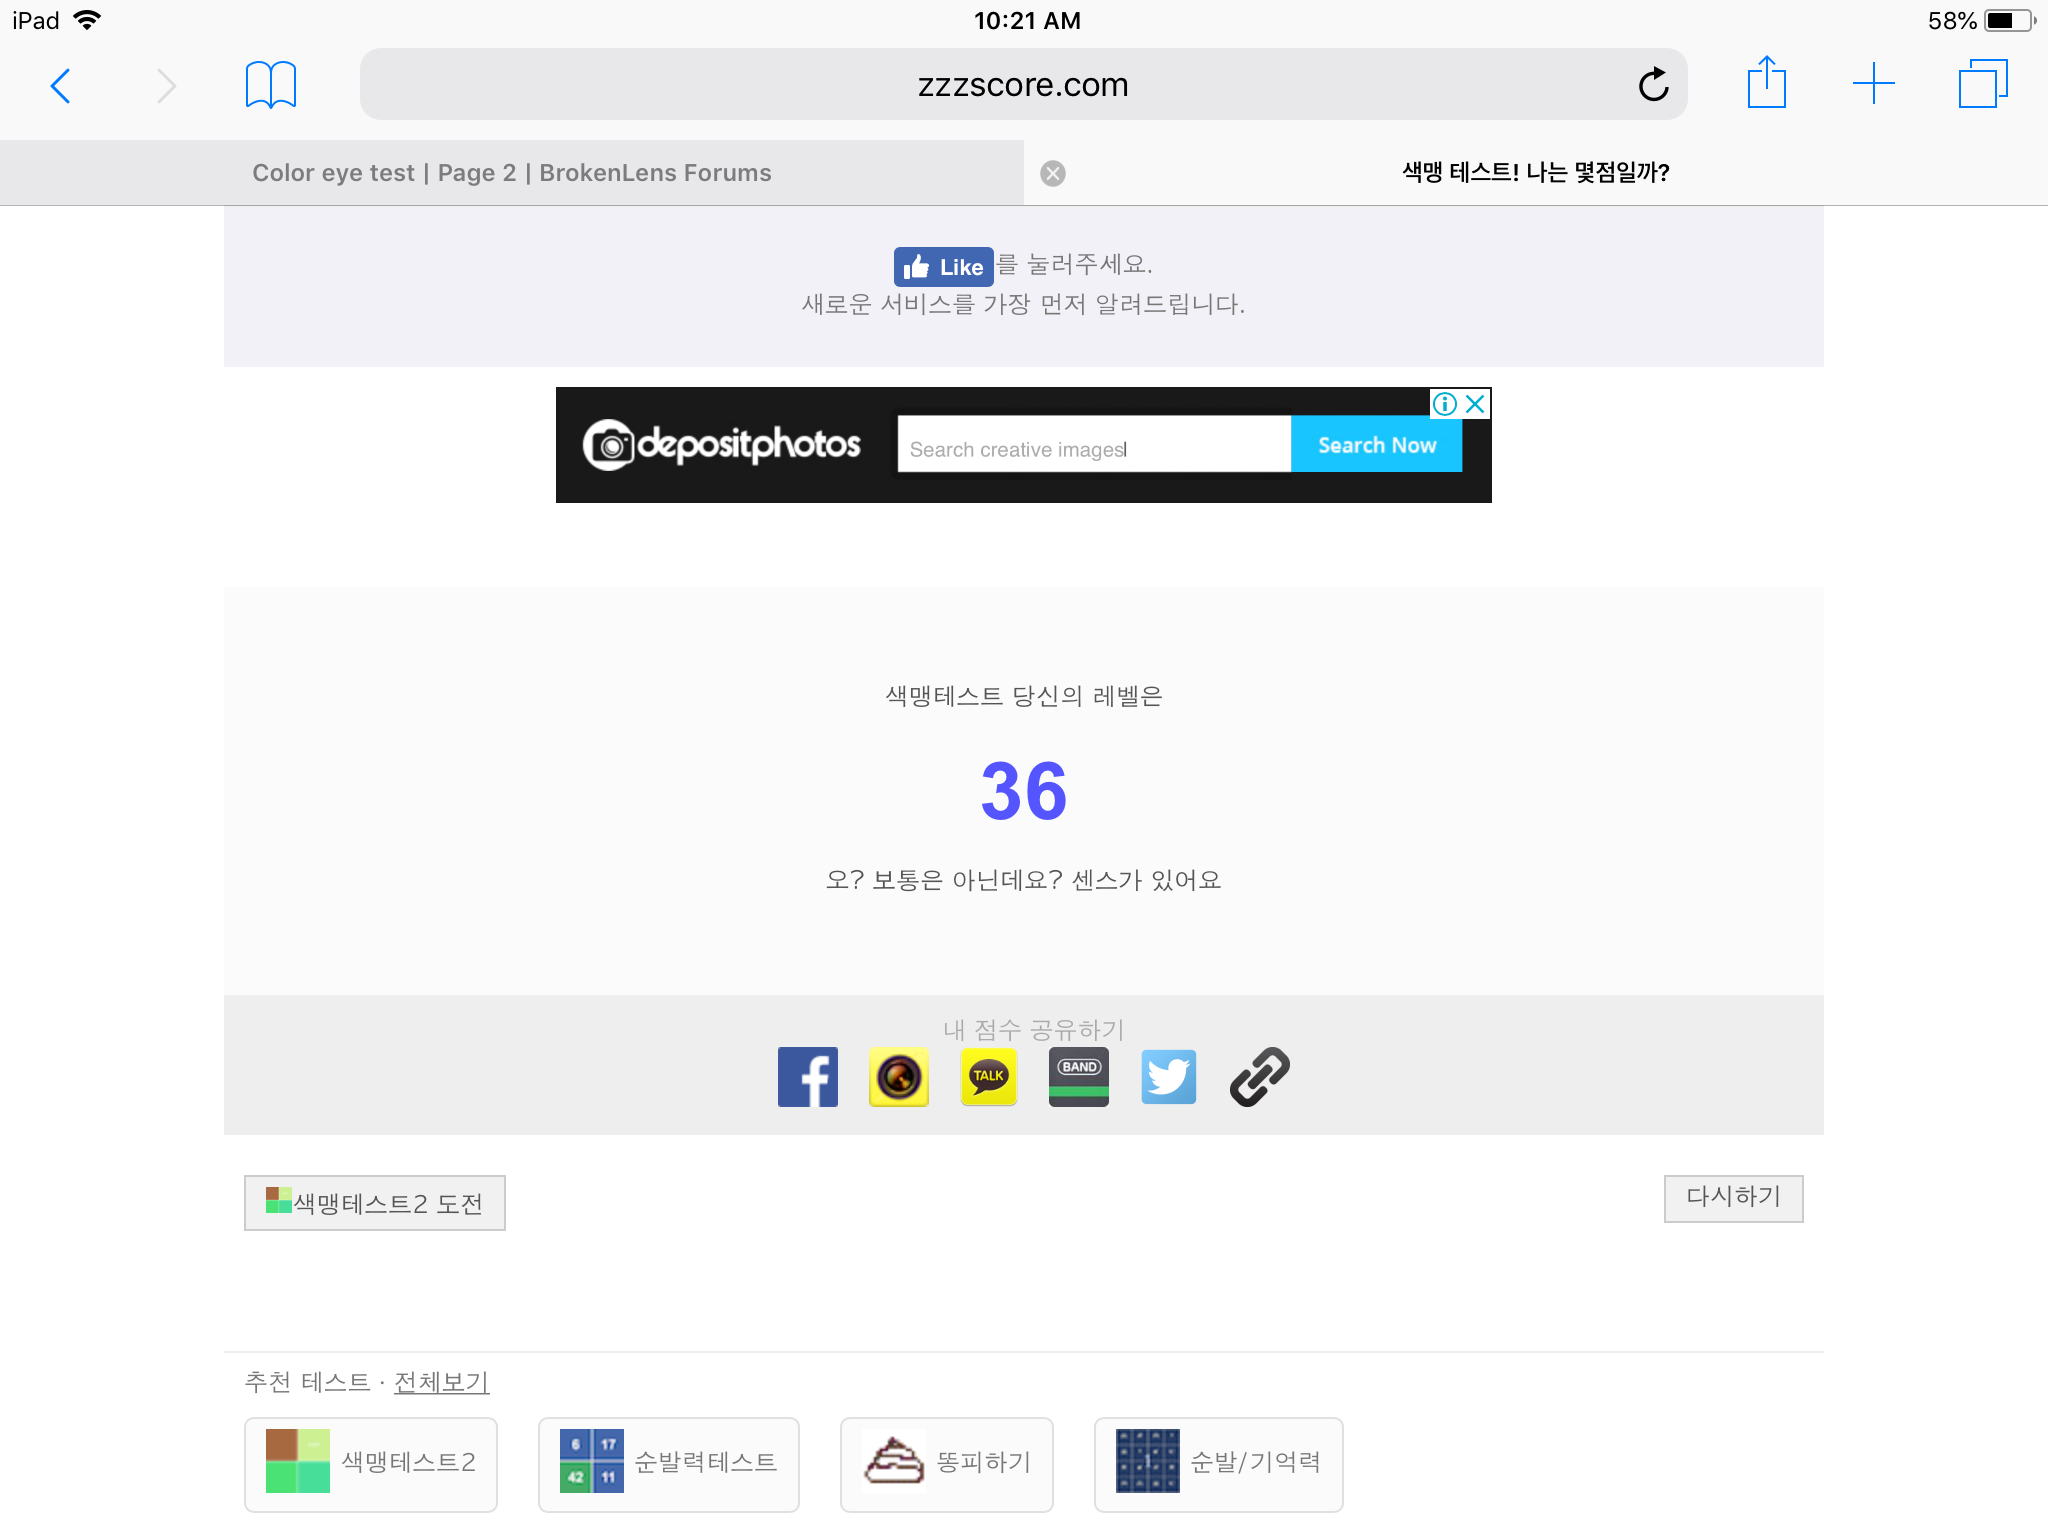Reload page with refresh arrow
This screenshot has height=1536, width=2048.
click(x=1653, y=84)
